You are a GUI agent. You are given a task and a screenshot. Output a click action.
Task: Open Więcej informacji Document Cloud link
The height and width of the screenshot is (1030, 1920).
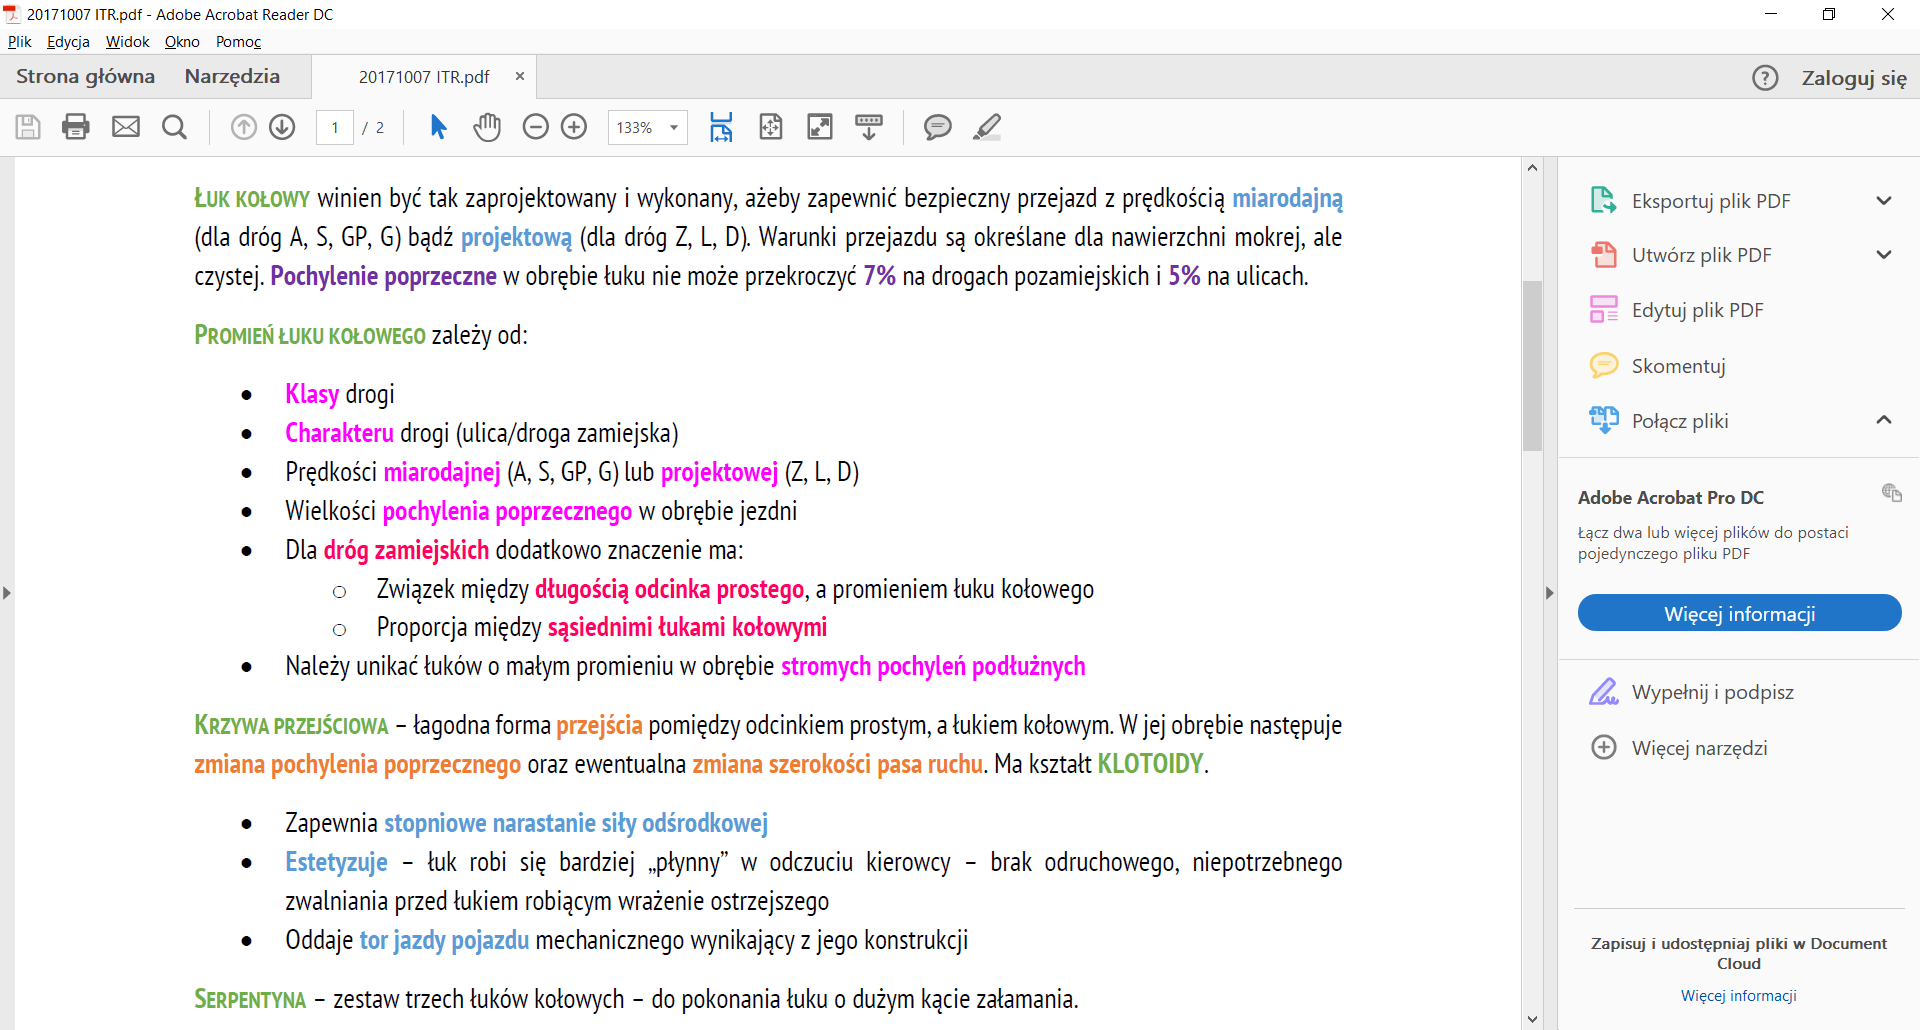[x=1738, y=996]
